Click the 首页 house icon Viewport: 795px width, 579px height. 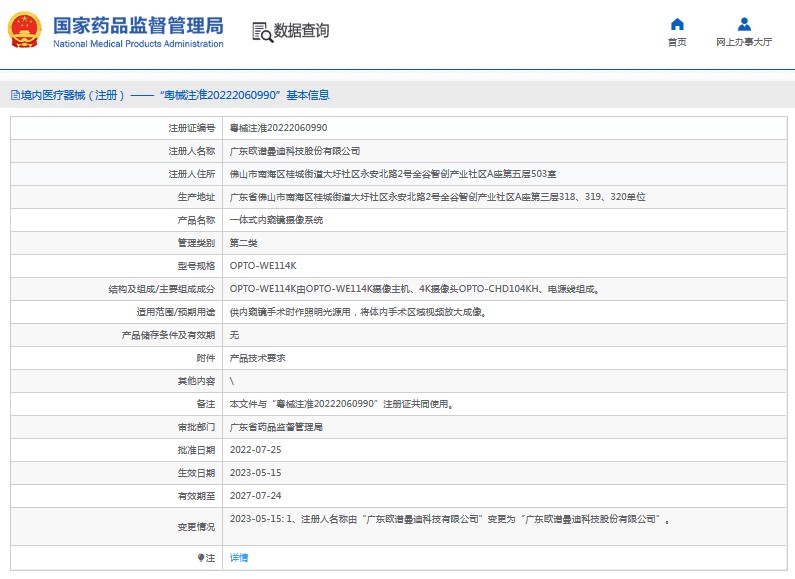[677, 24]
